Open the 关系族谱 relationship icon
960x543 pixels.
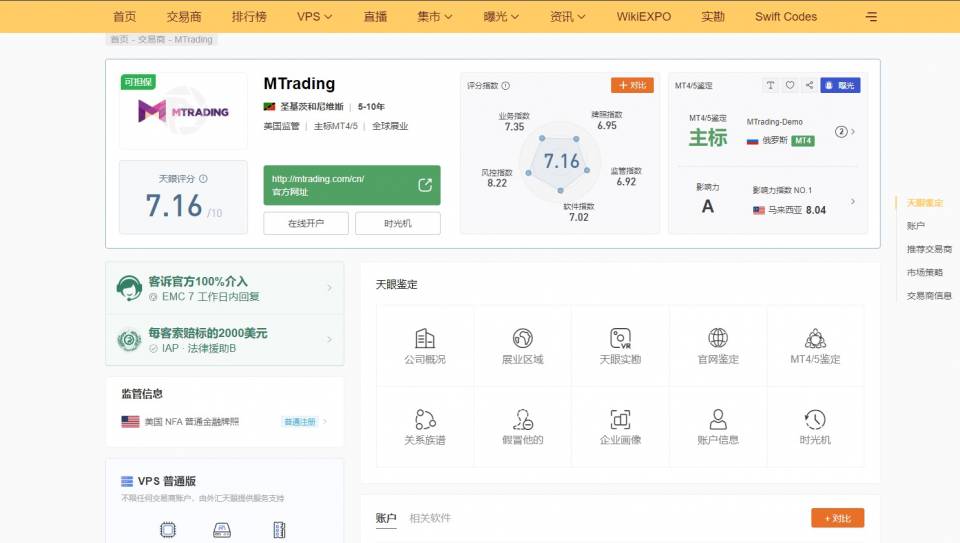coord(425,419)
